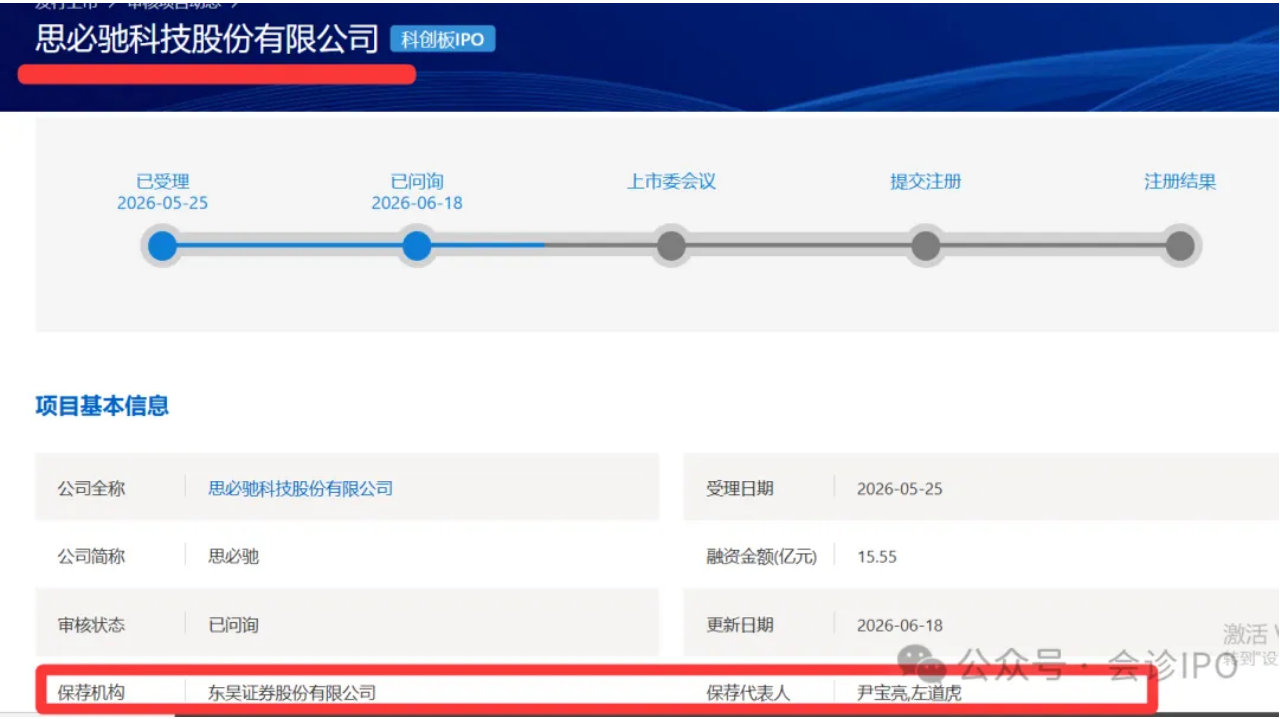Click the 15.55 financing amount value
This screenshot has height=719, width=1280.
[x=877, y=557]
